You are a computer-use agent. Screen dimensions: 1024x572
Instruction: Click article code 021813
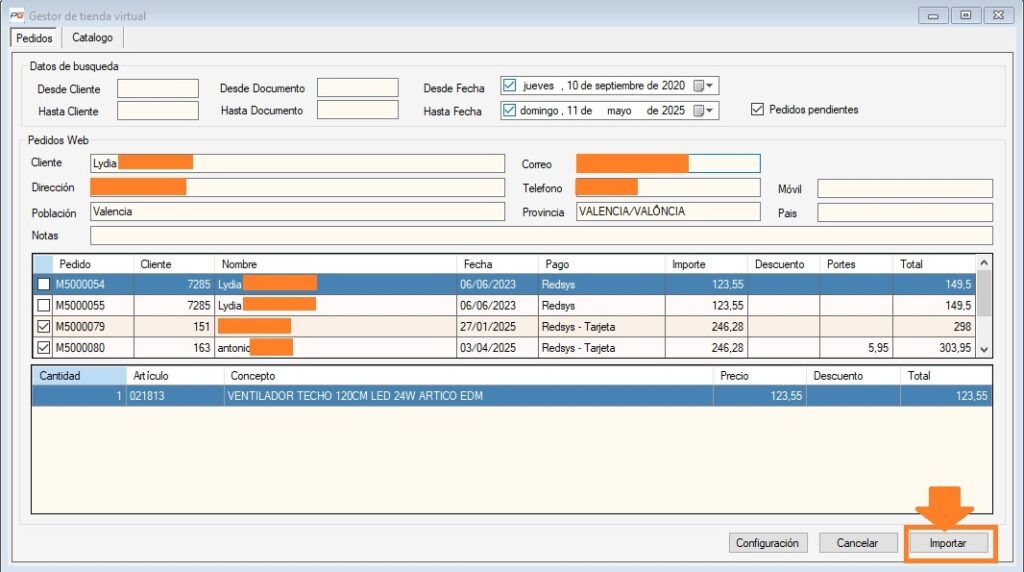pyautogui.click(x=147, y=396)
